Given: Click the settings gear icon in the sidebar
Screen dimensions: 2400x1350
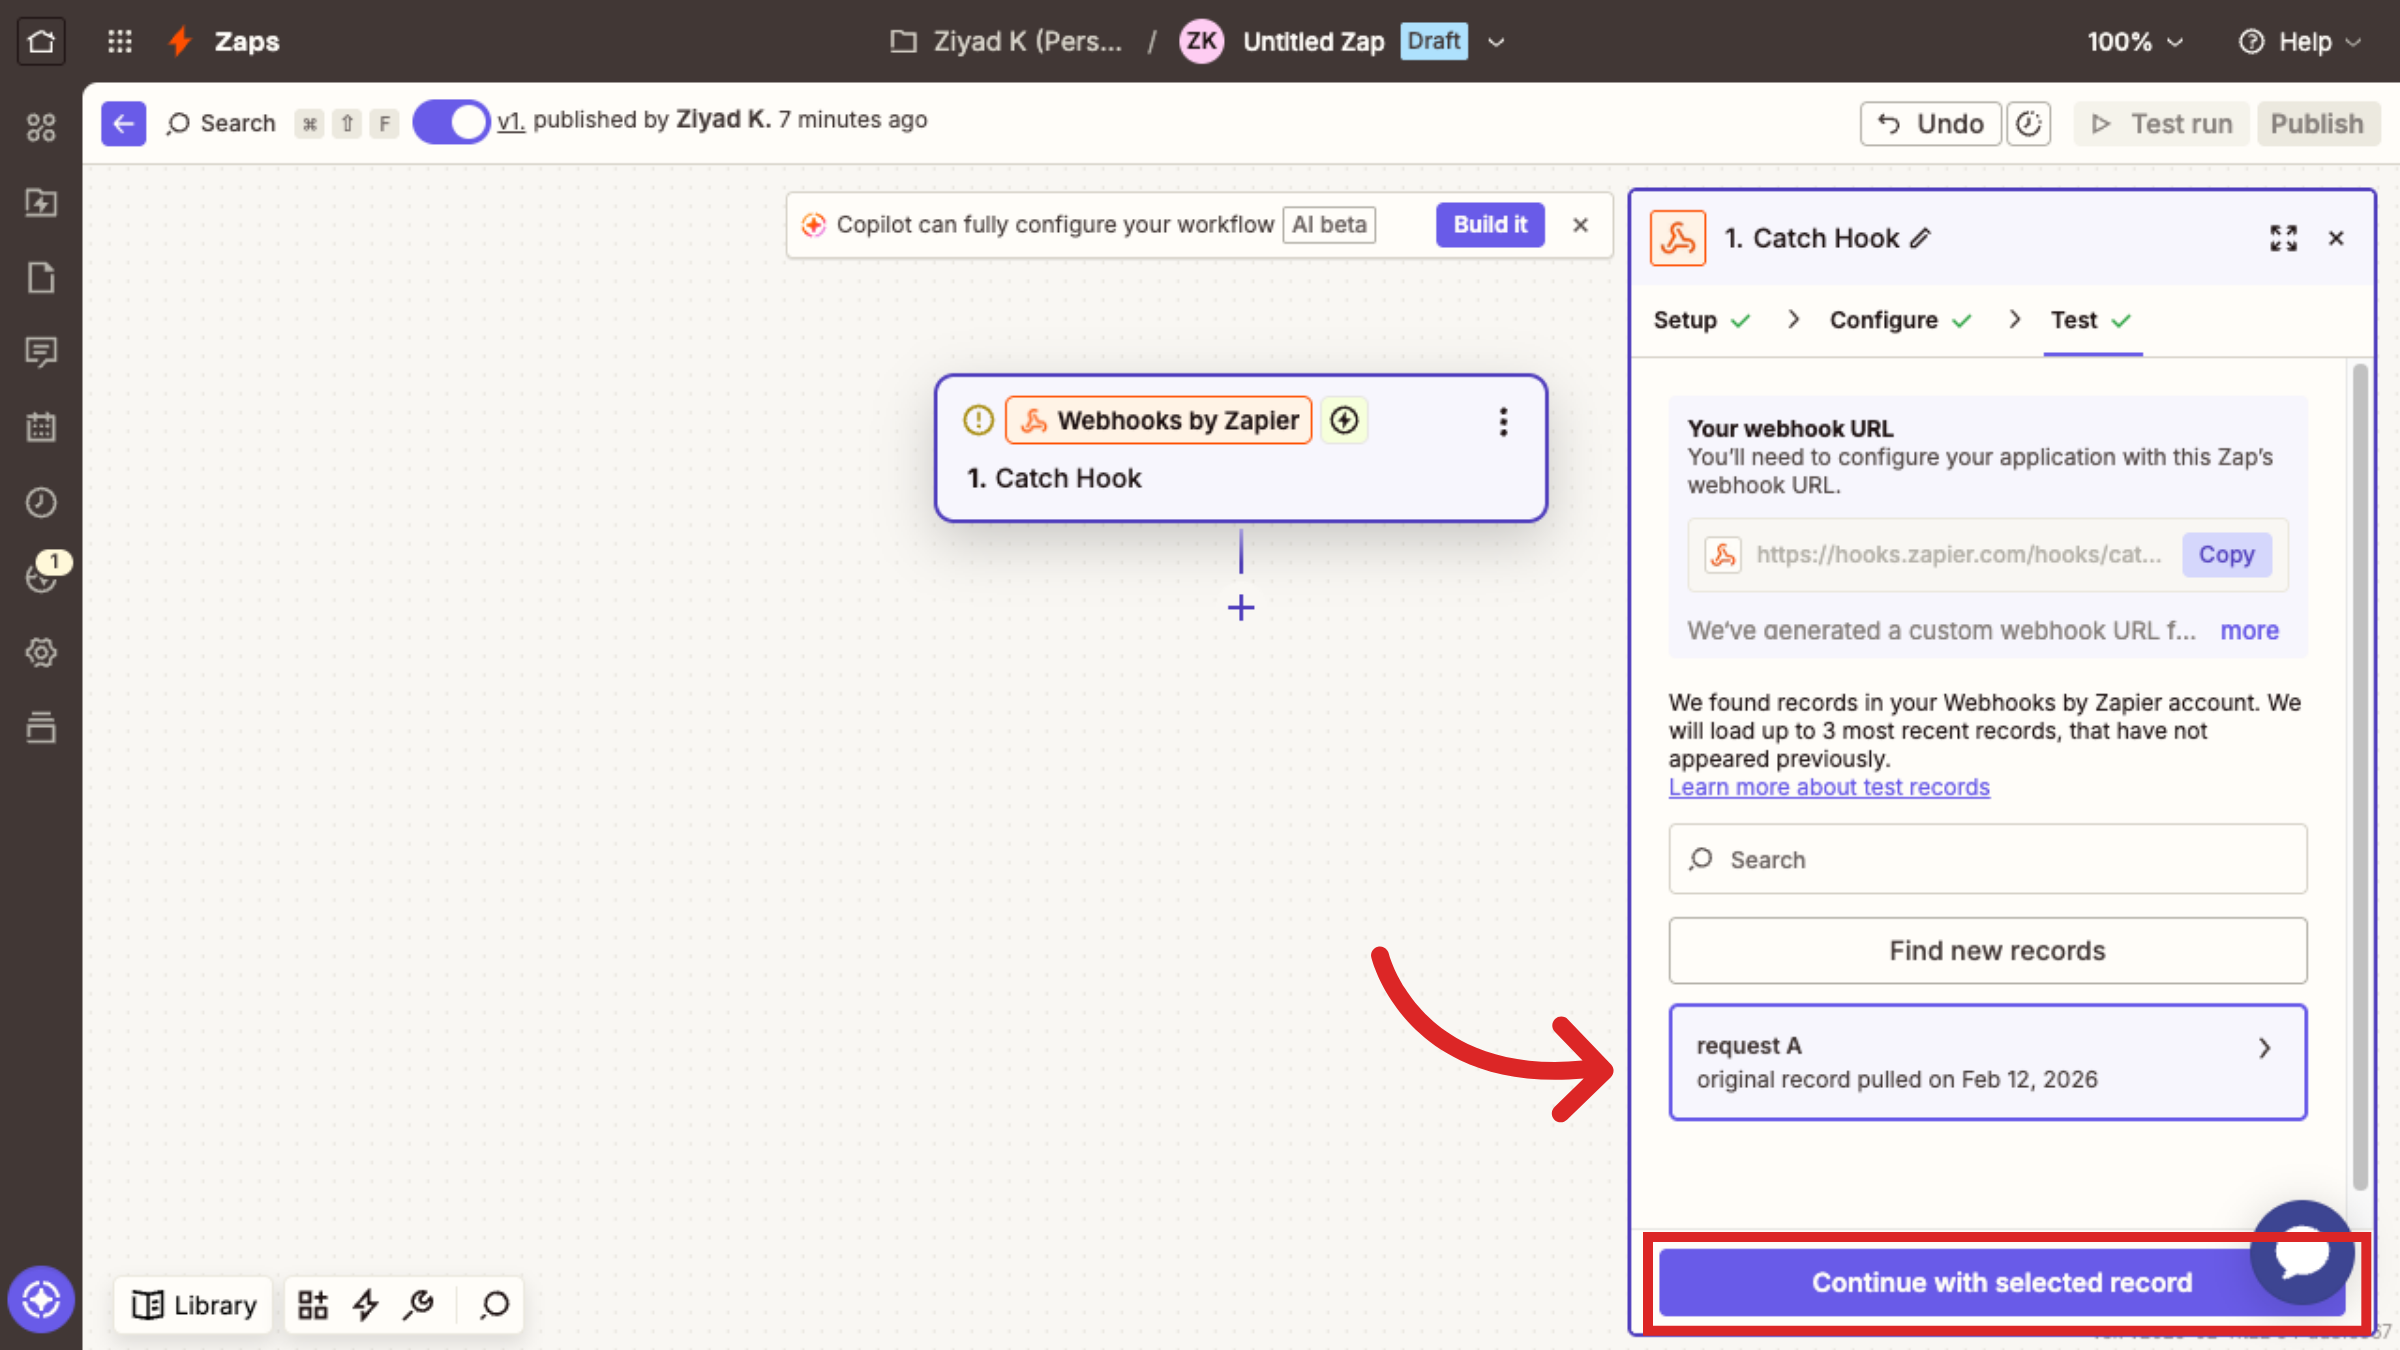Looking at the screenshot, I should click(41, 653).
